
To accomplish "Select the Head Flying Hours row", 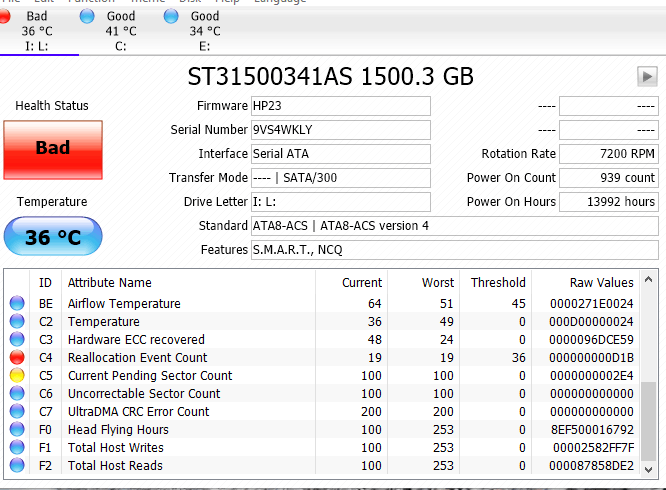I will pyautogui.click(x=321, y=429).
